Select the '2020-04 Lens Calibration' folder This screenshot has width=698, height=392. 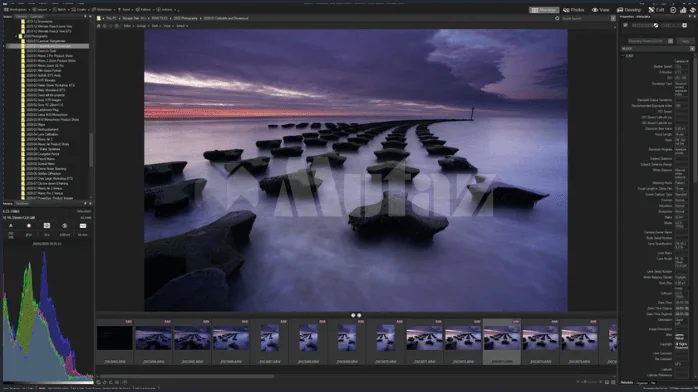(x=42, y=134)
